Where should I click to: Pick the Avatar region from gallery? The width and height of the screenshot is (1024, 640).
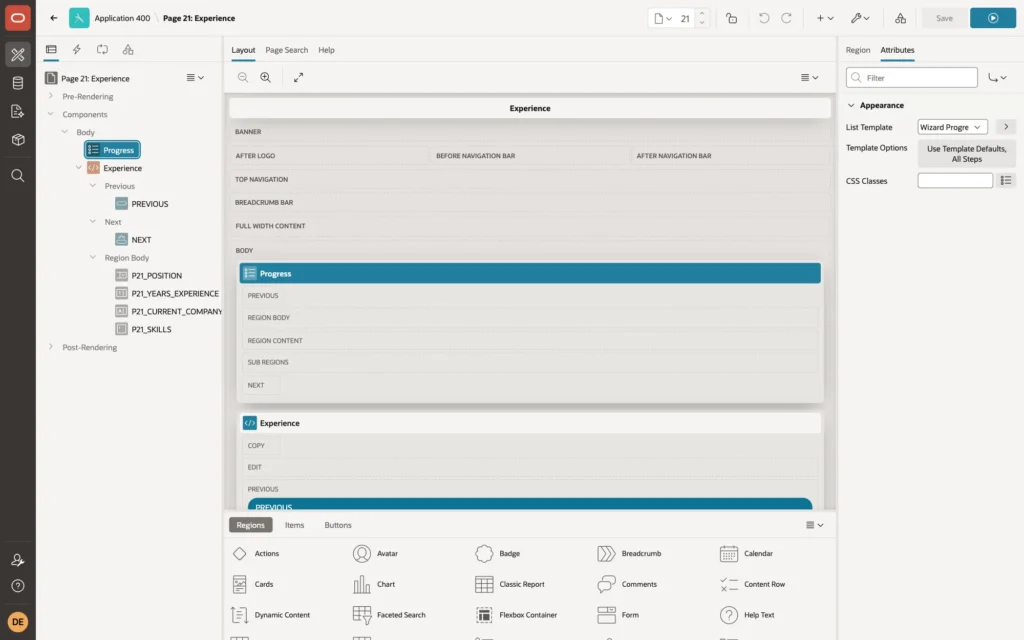(x=376, y=553)
